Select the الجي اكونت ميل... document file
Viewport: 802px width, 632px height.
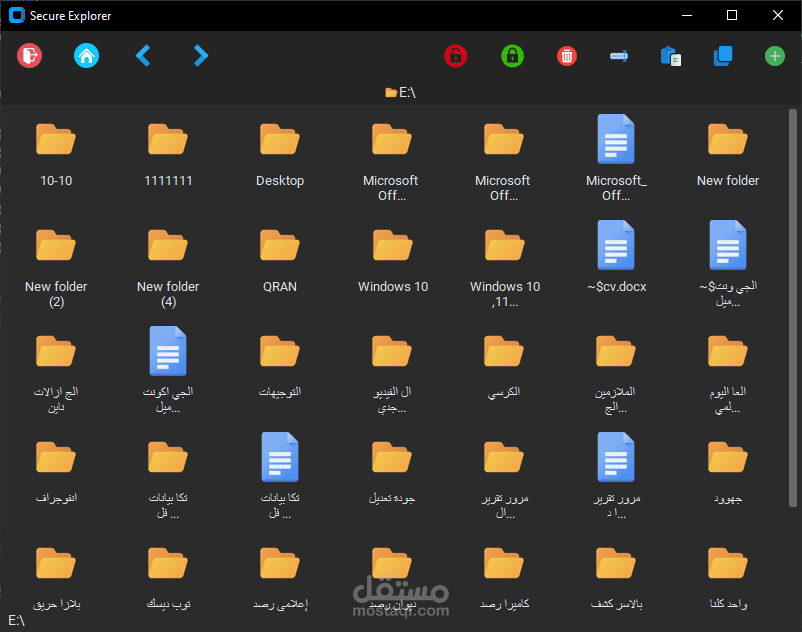coord(168,370)
